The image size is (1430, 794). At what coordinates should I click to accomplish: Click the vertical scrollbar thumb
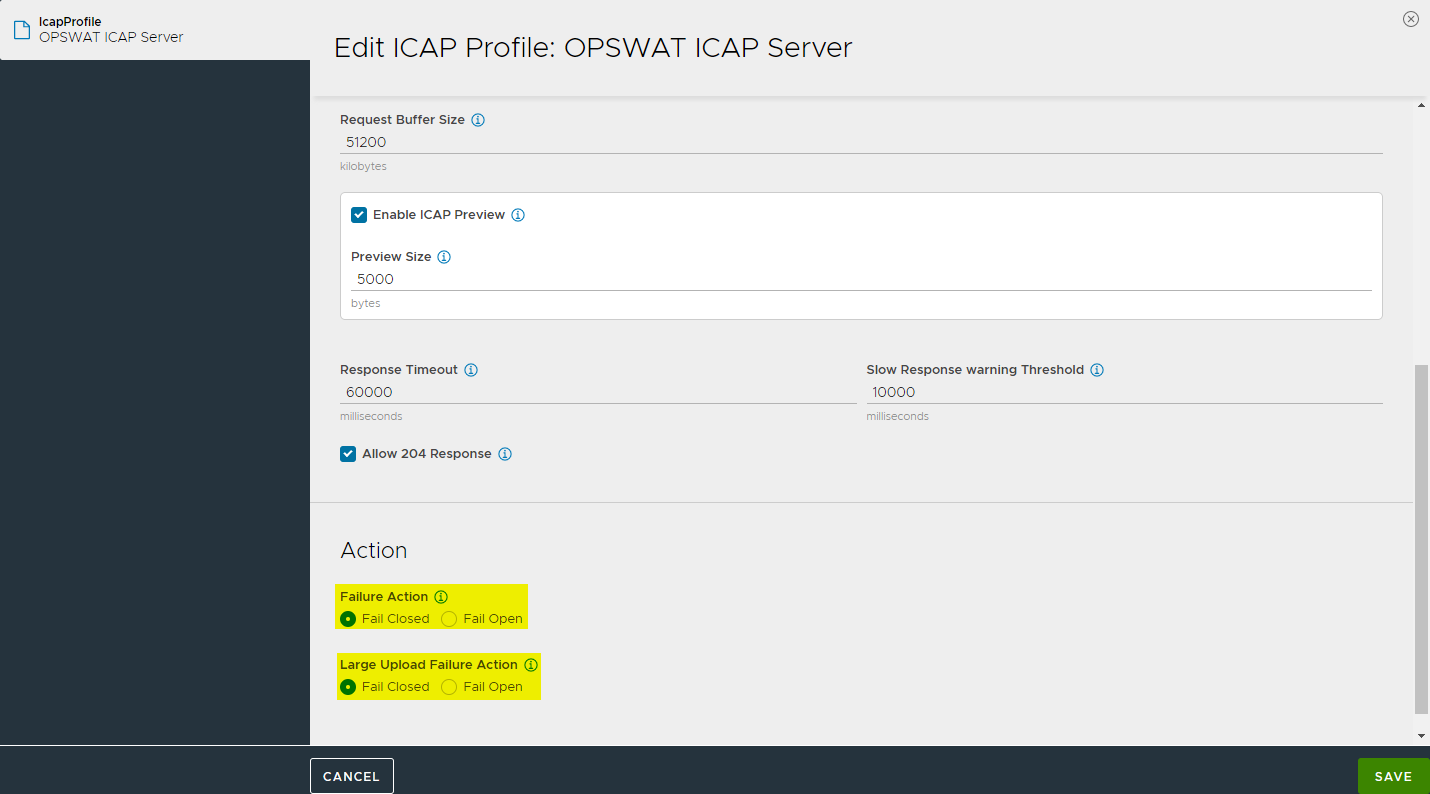(x=1422, y=539)
